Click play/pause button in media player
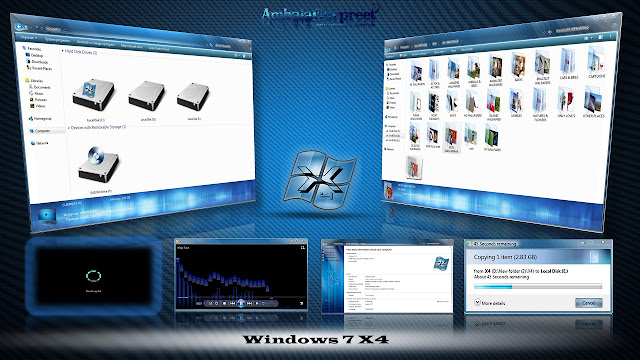 (x=241, y=303)
